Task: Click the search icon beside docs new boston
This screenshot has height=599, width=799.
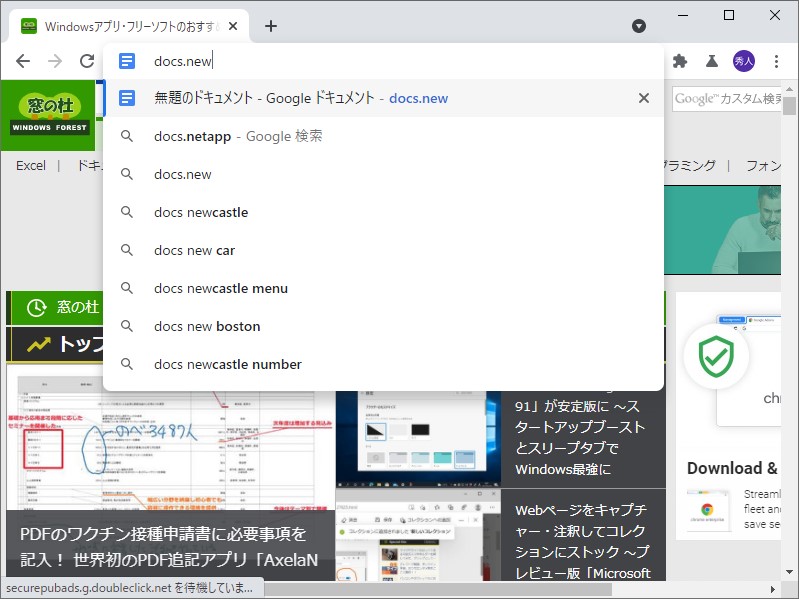Action: (127, 326)
